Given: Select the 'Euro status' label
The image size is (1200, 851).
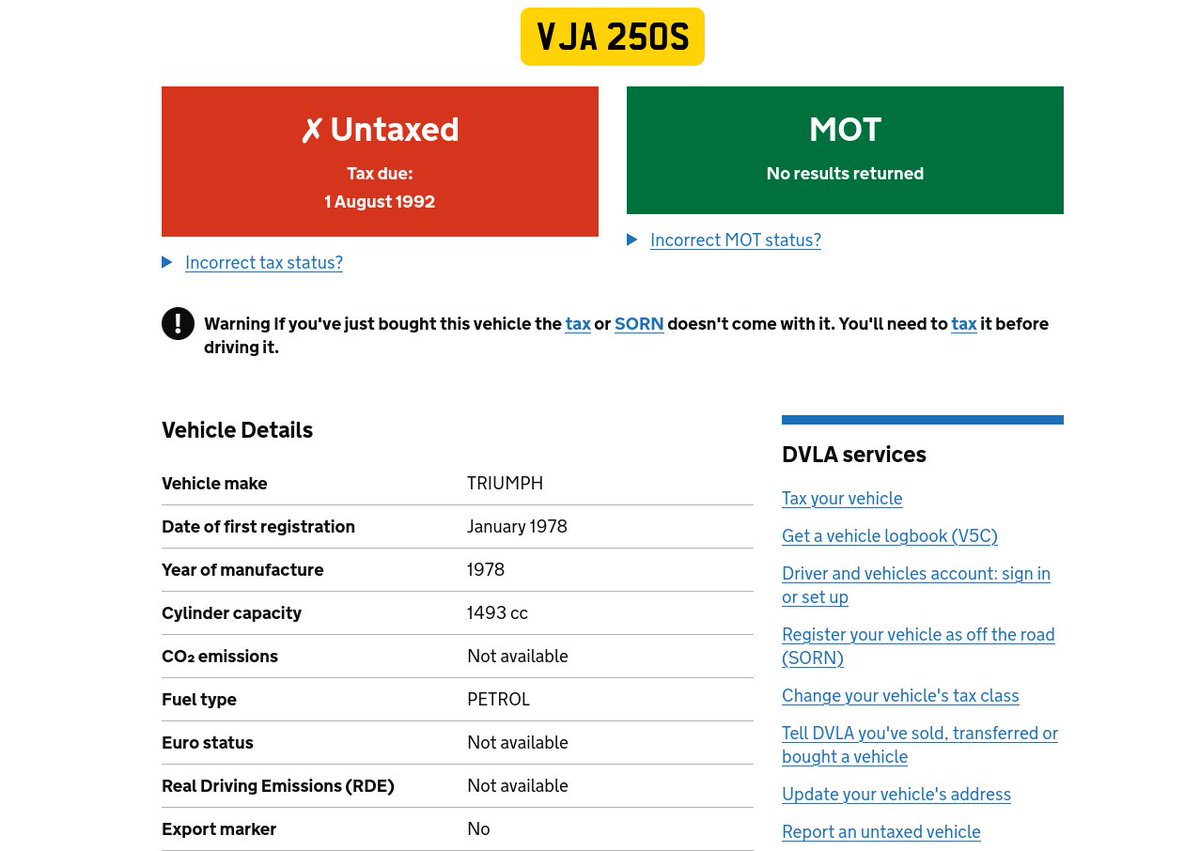Looking at the screenshot, I should click(207, 742).
